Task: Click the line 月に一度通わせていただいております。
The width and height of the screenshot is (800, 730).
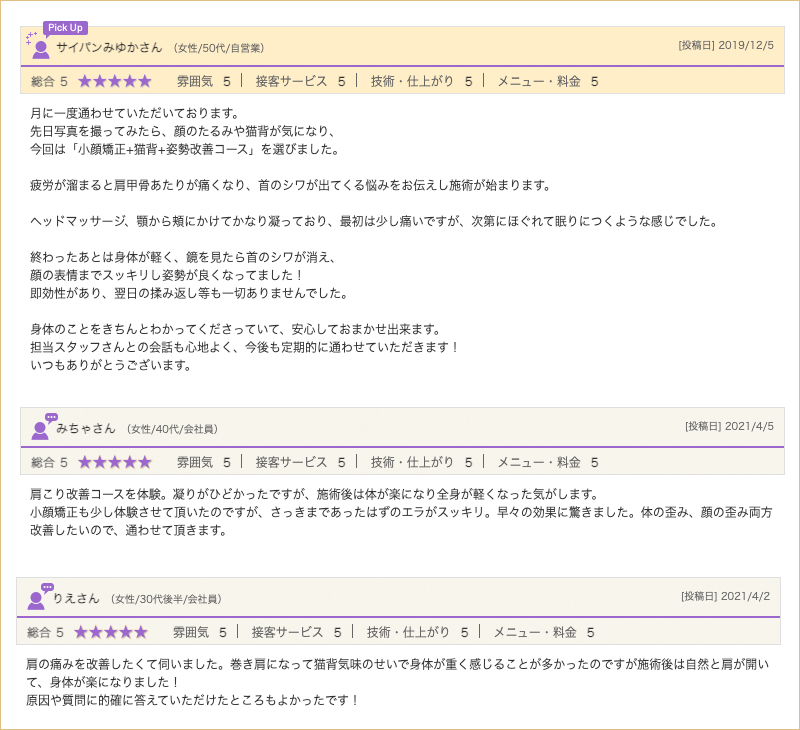Action: coord(135,113)
